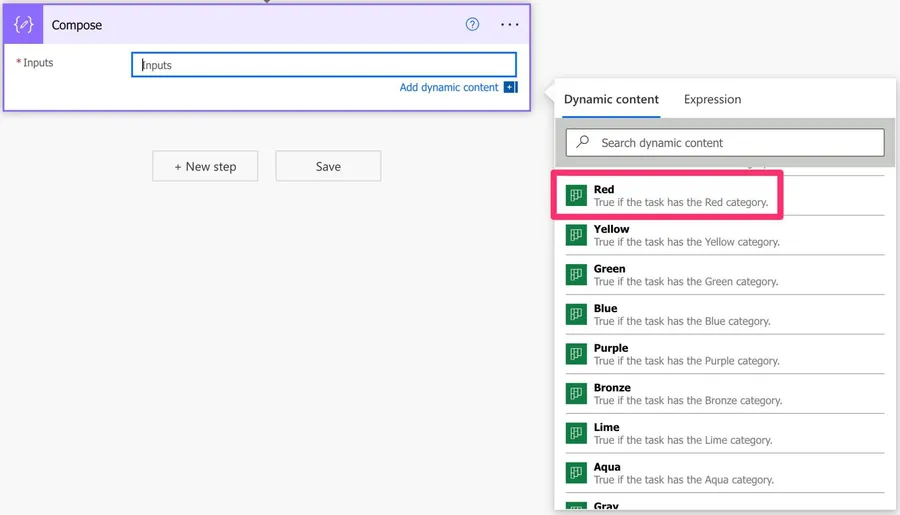Select the Planner icon beside Bronze
This screenshot has height=515, width=900.
[x=576, y=394]
